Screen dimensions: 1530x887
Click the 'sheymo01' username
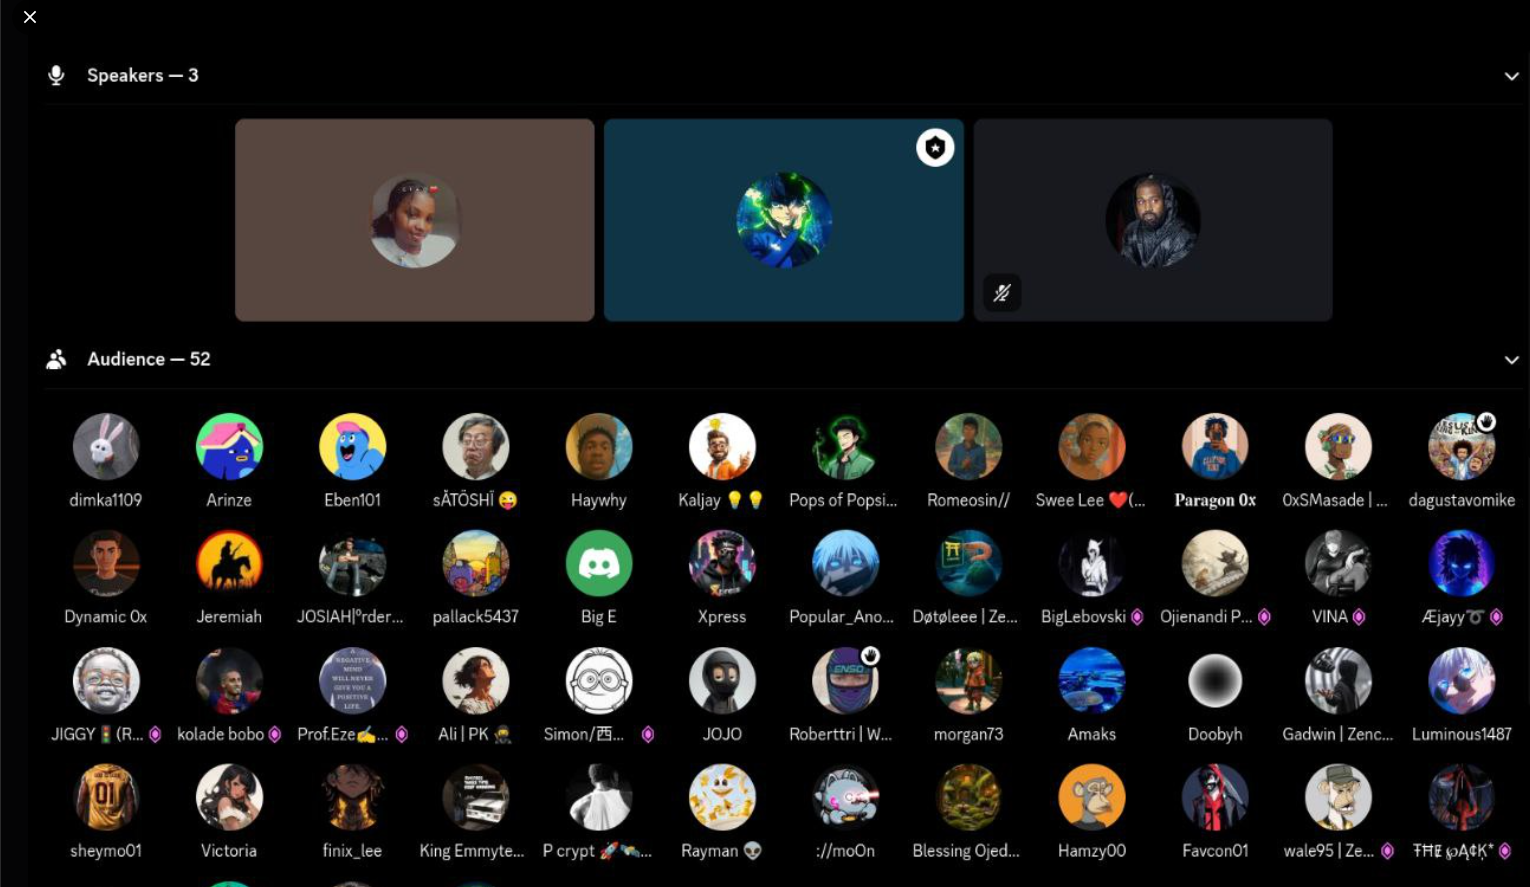[106, 851]
